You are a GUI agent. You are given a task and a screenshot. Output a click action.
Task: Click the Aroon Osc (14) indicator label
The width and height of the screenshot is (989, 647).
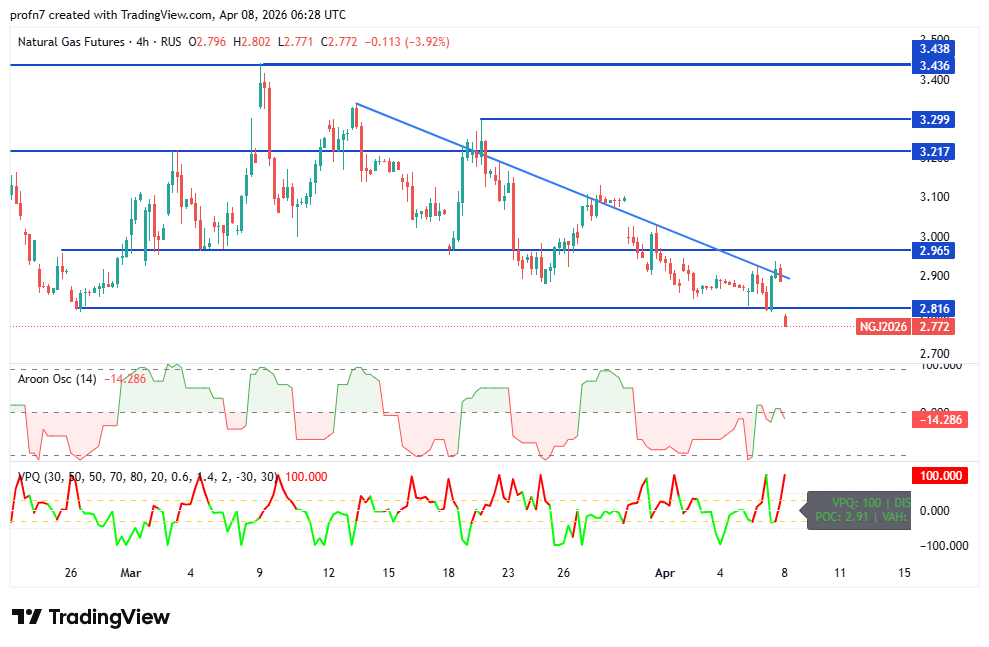tap(57, 379)
